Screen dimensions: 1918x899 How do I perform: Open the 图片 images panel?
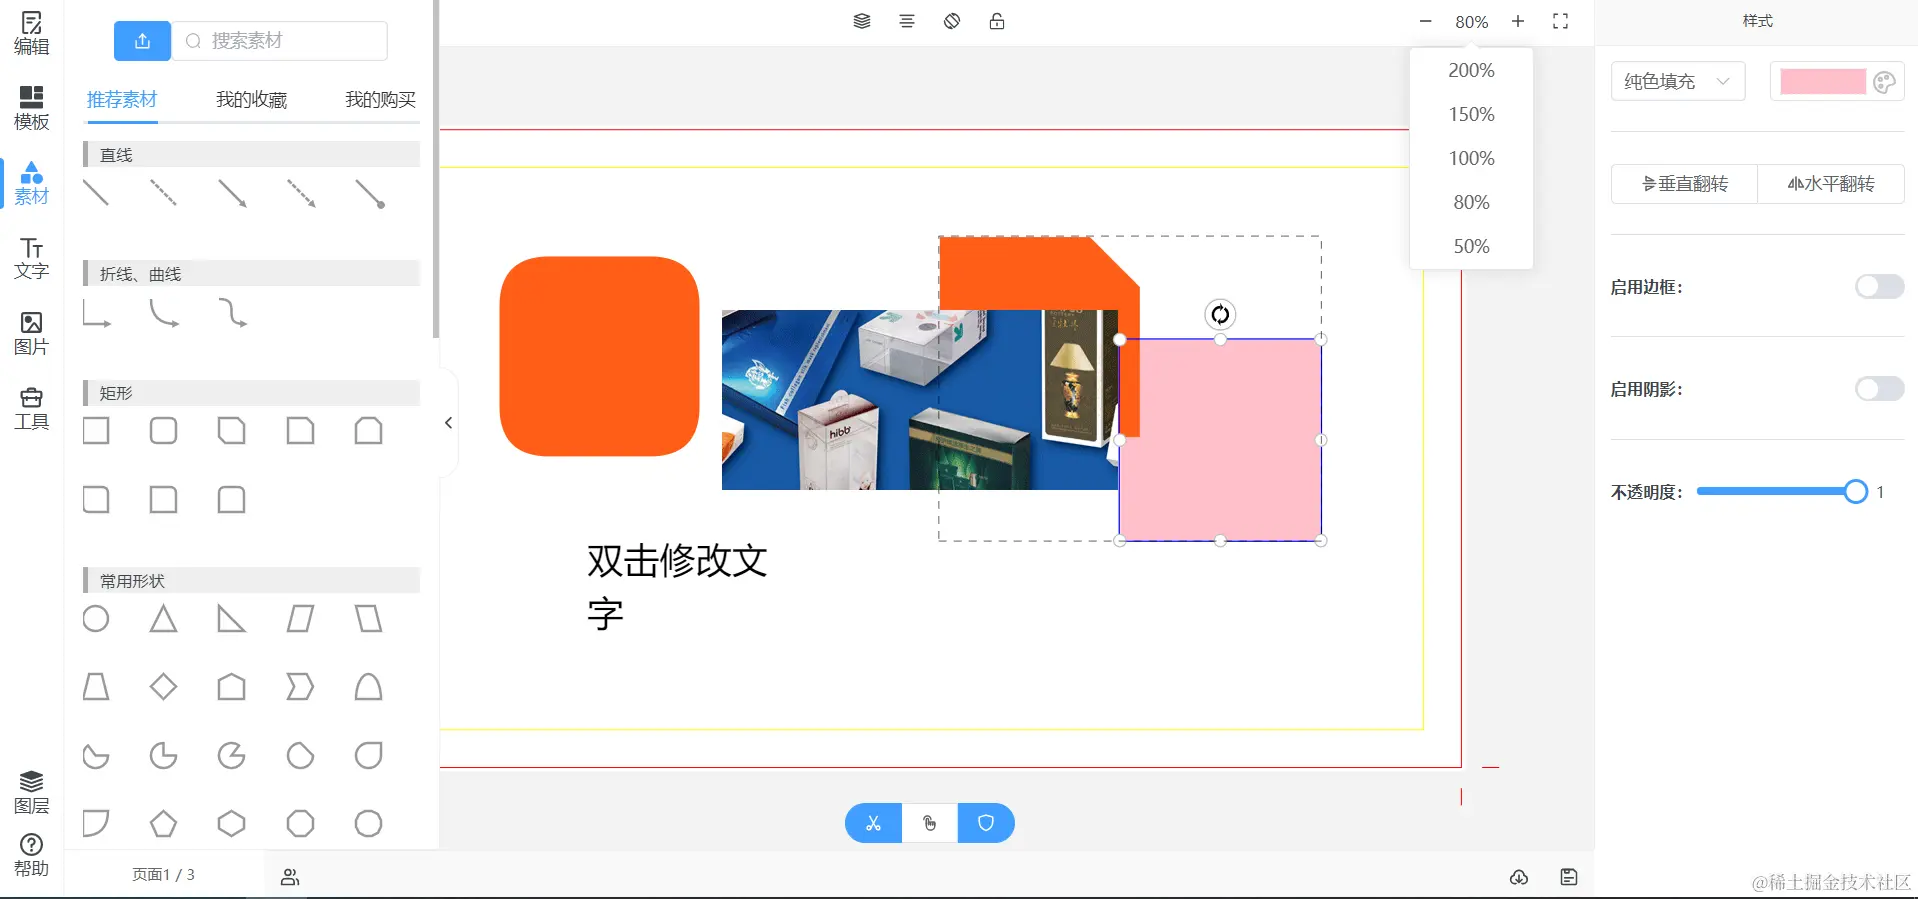[31, 333]
